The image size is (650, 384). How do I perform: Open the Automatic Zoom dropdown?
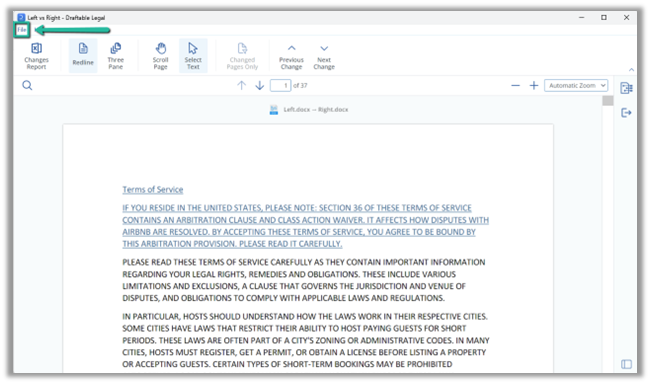(576, 85)
